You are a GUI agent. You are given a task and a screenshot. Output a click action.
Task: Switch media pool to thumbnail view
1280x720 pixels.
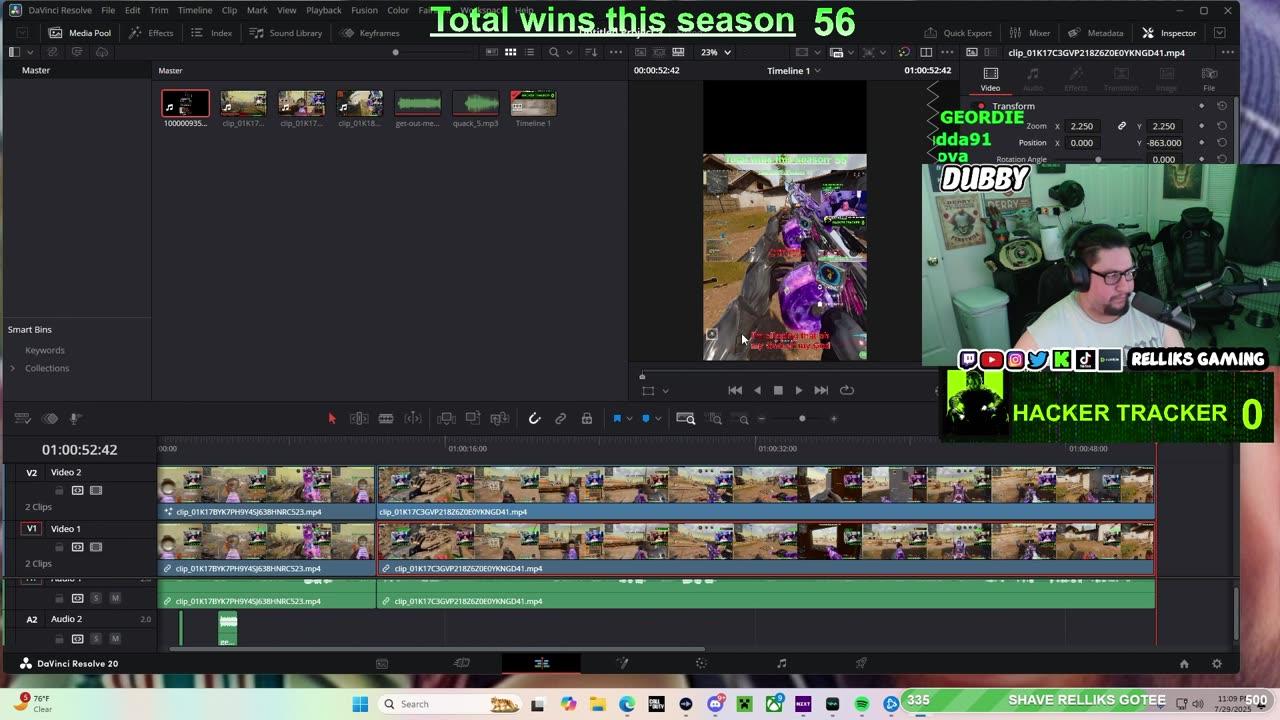510,52
